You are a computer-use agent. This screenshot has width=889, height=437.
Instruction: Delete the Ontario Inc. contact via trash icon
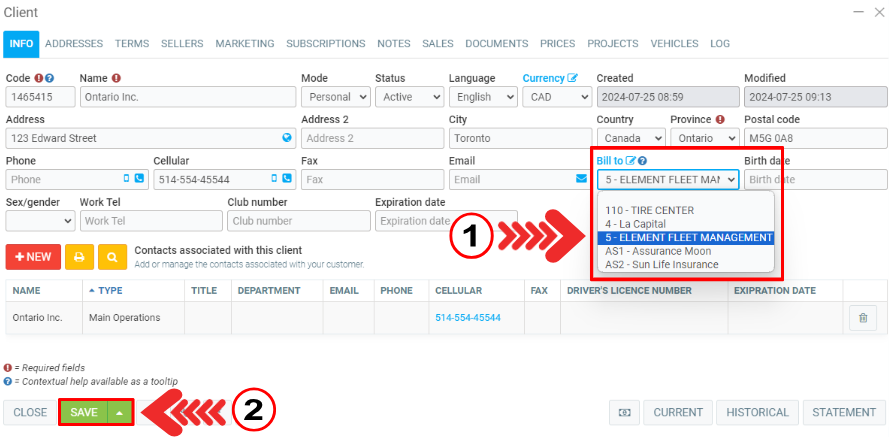[x=860, y=318]
